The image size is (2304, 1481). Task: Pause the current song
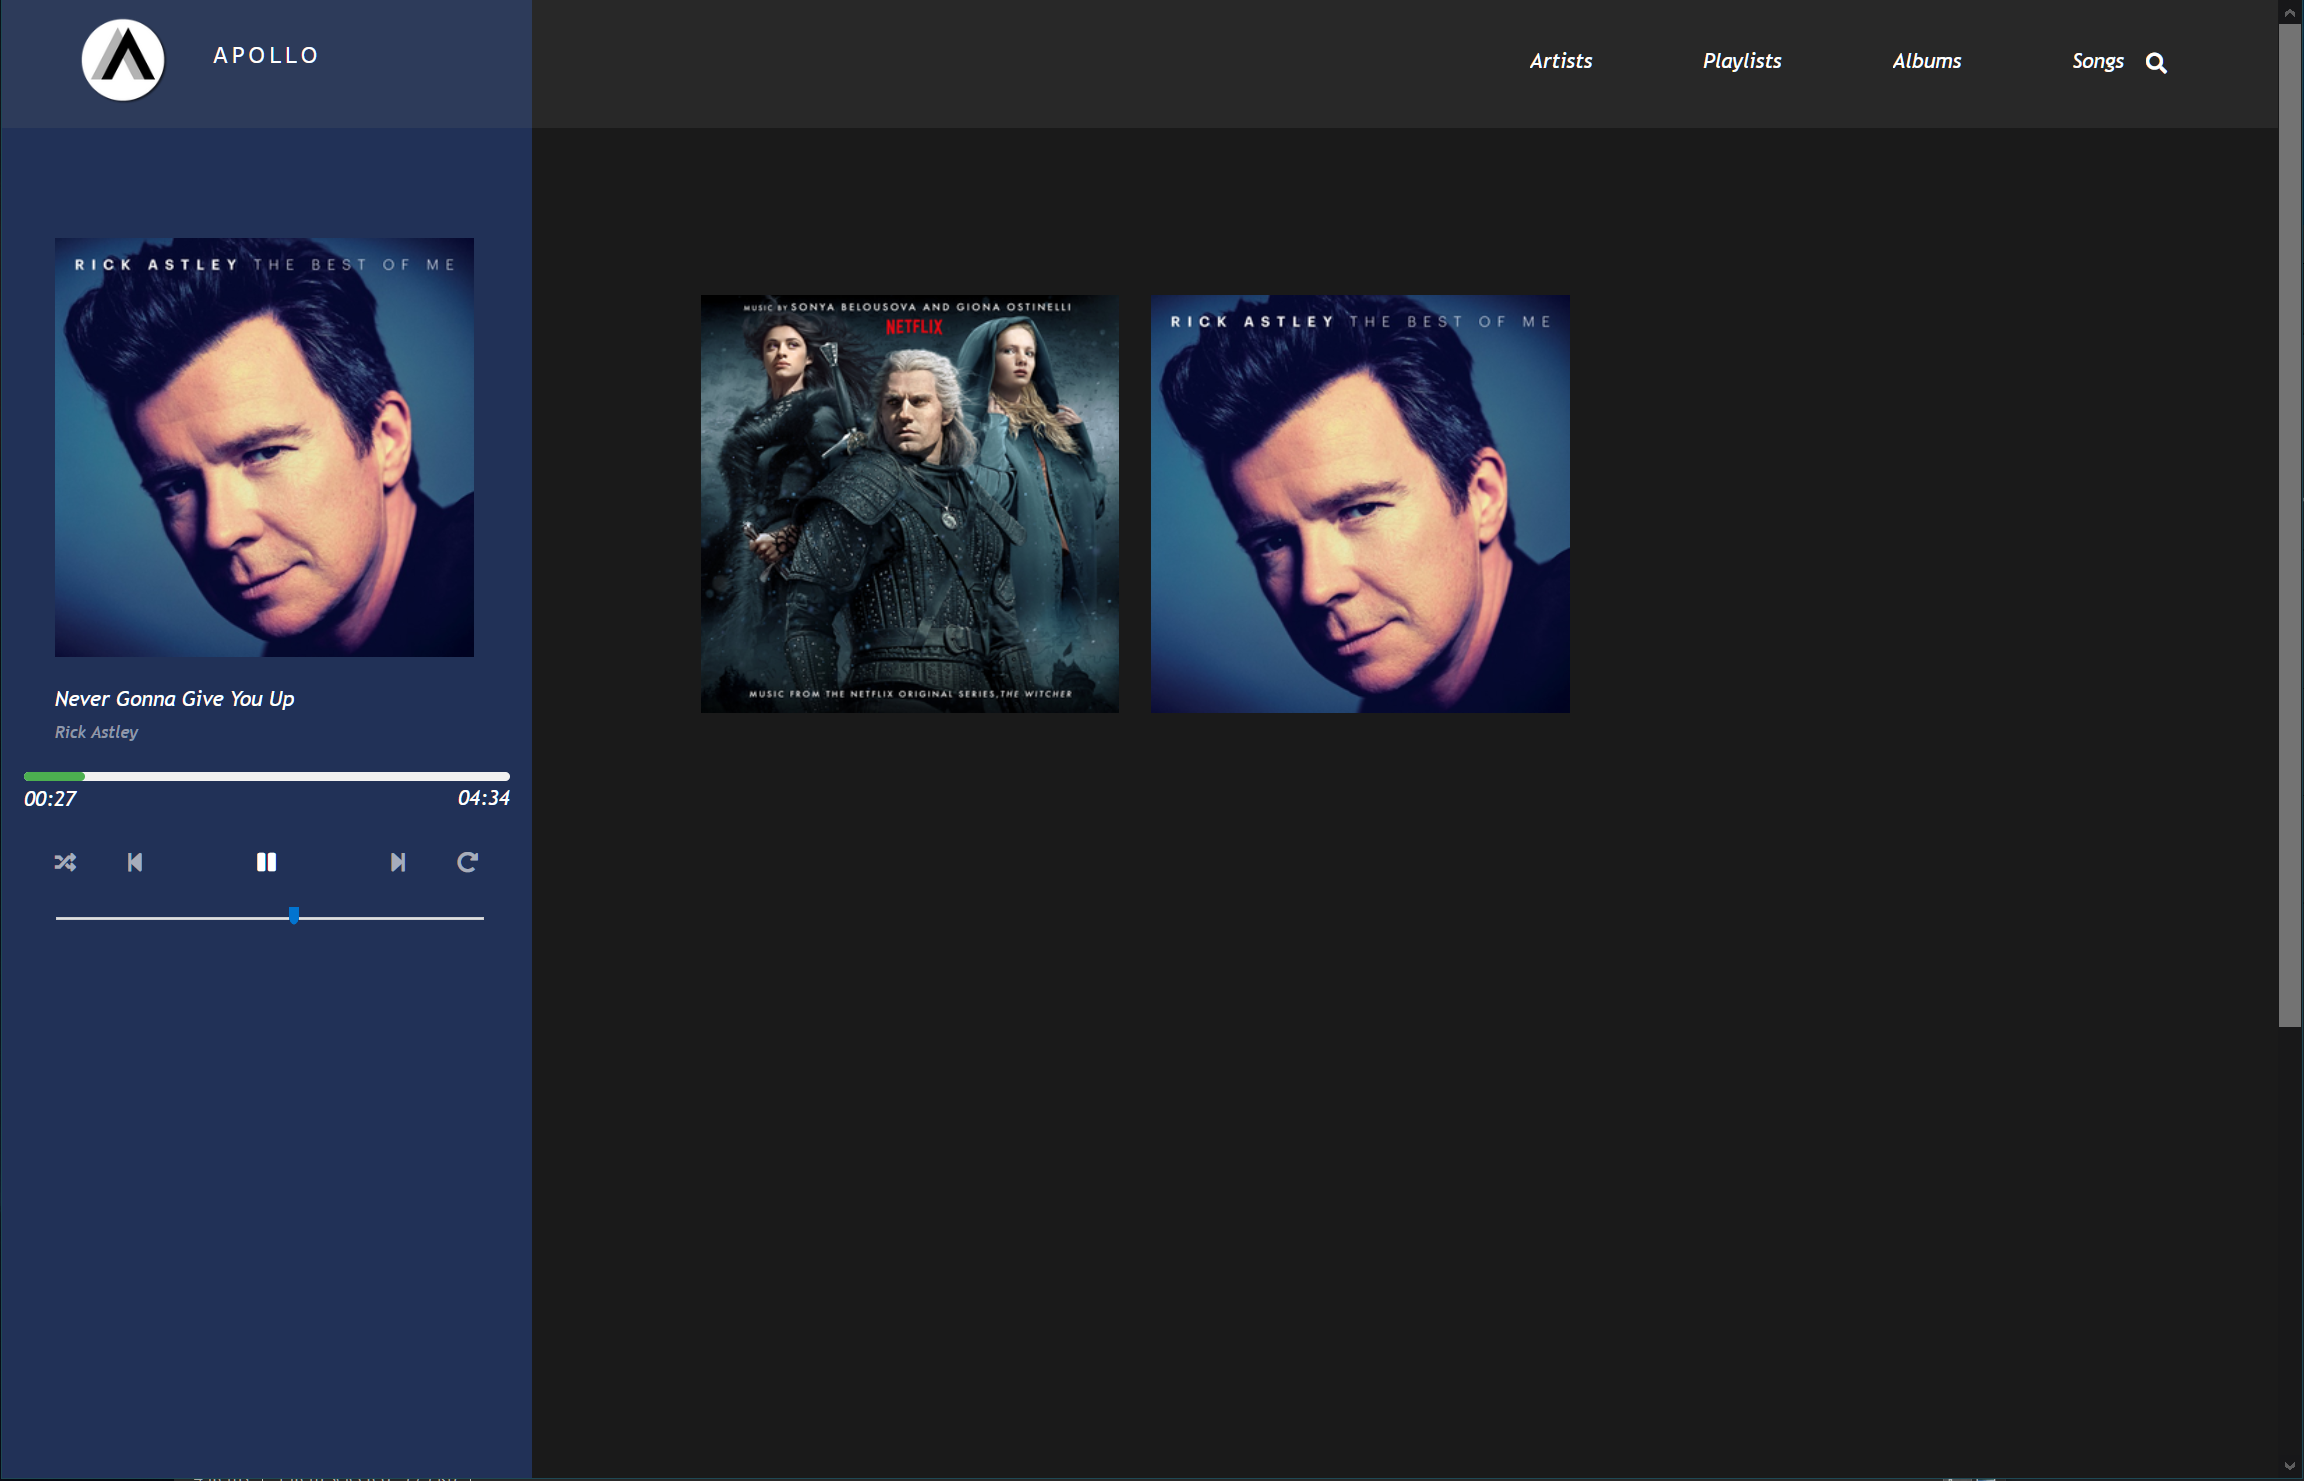(x=266, y=862)
